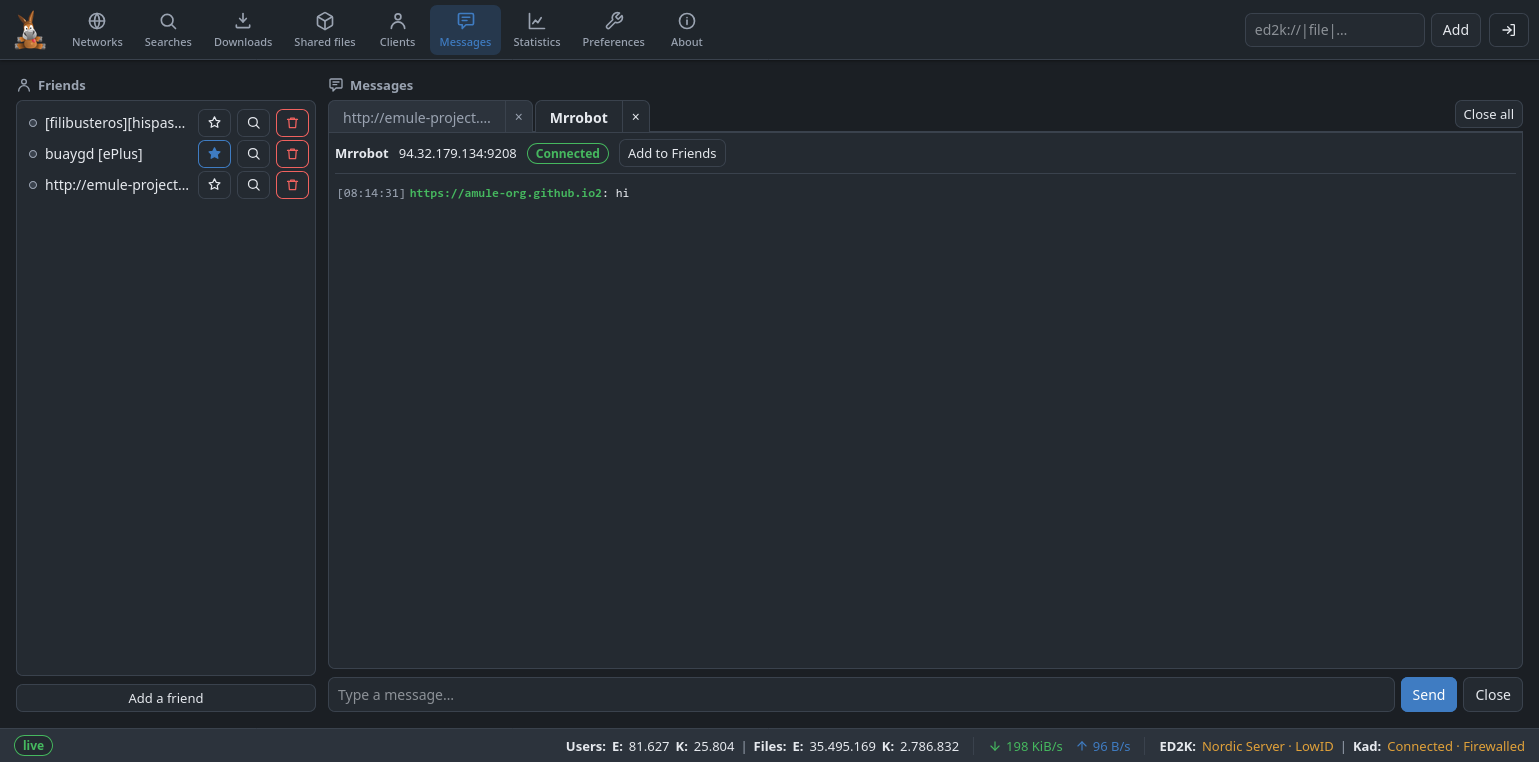The height and width of the screenshot is (762, 1539).
Task: Click Nordic Server · LowID status
Action: (x=1268, y=746)
